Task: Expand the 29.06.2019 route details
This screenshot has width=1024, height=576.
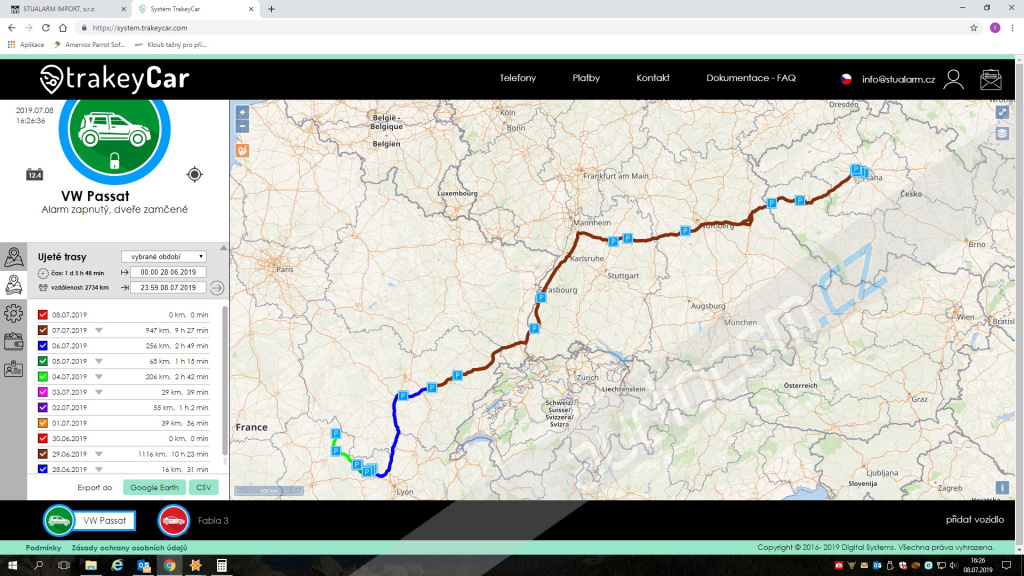Action: tap(99, 454)
